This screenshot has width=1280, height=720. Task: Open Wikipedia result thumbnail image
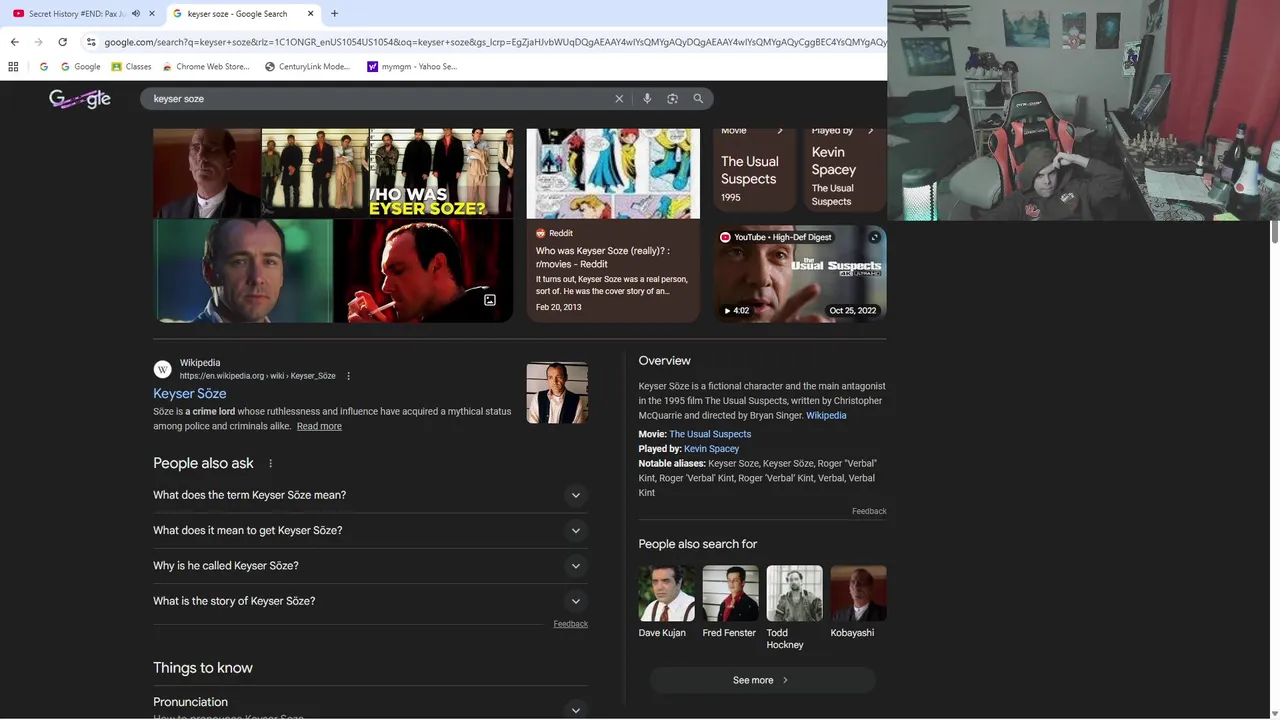coord(557,393)
